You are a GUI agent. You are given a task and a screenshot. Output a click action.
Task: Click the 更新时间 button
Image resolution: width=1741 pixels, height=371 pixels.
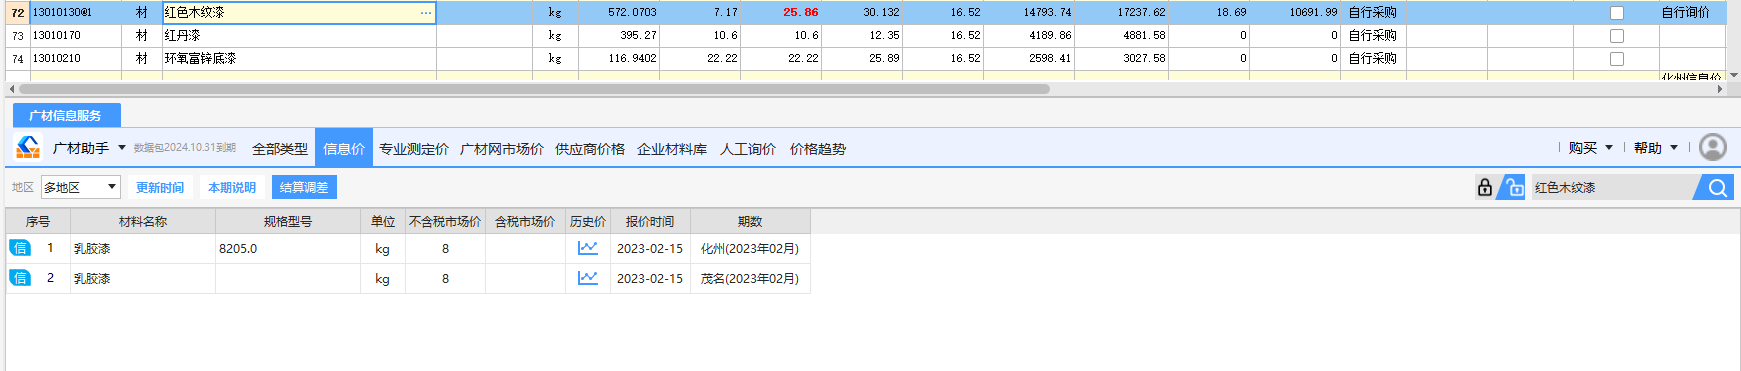pyautogui.click(x=160, y=187)
